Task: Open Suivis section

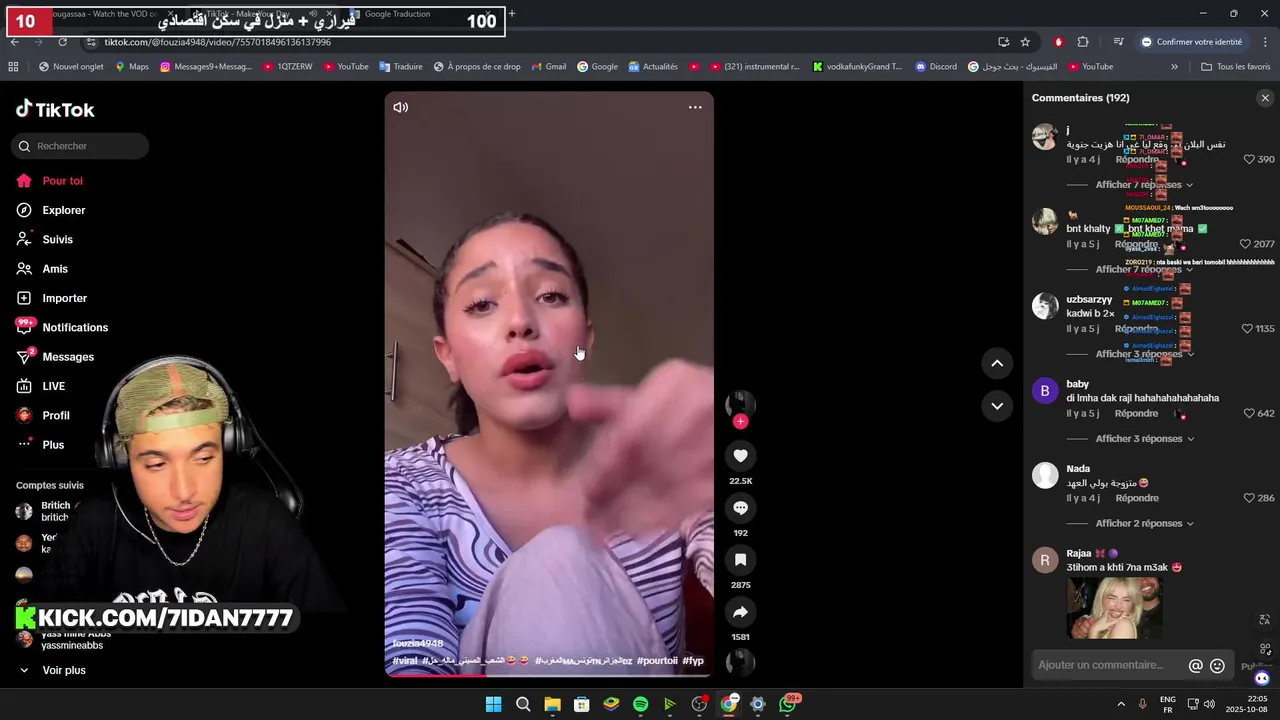Action: [x=45, y=239]
